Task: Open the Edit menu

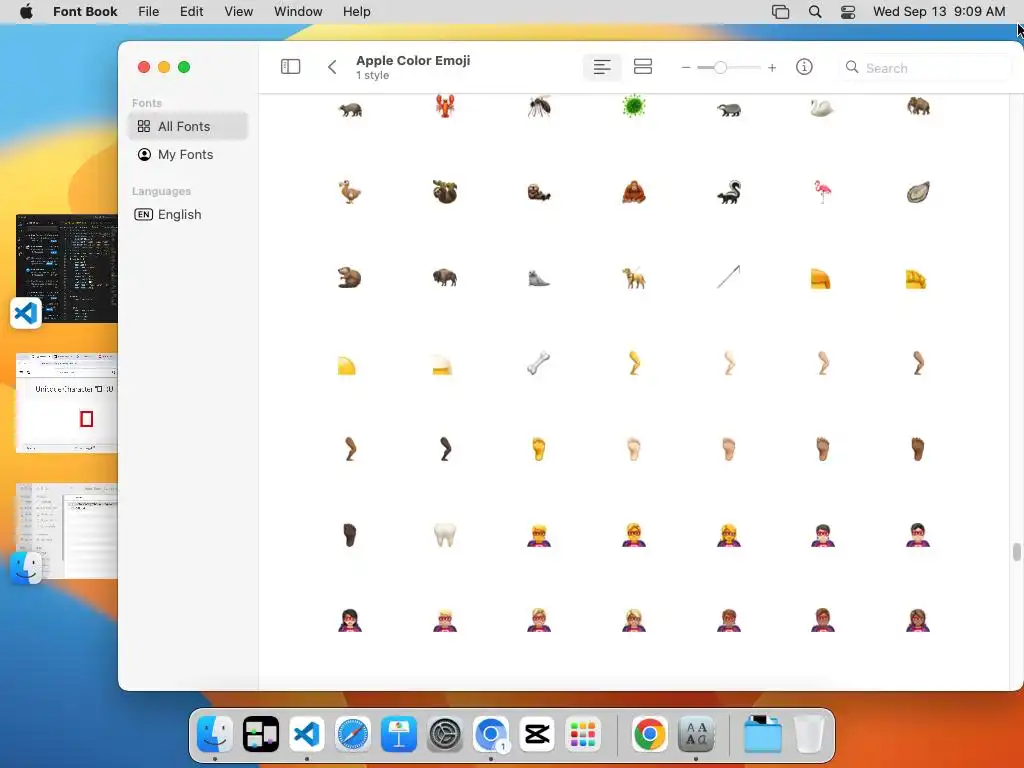Action: 191,11
